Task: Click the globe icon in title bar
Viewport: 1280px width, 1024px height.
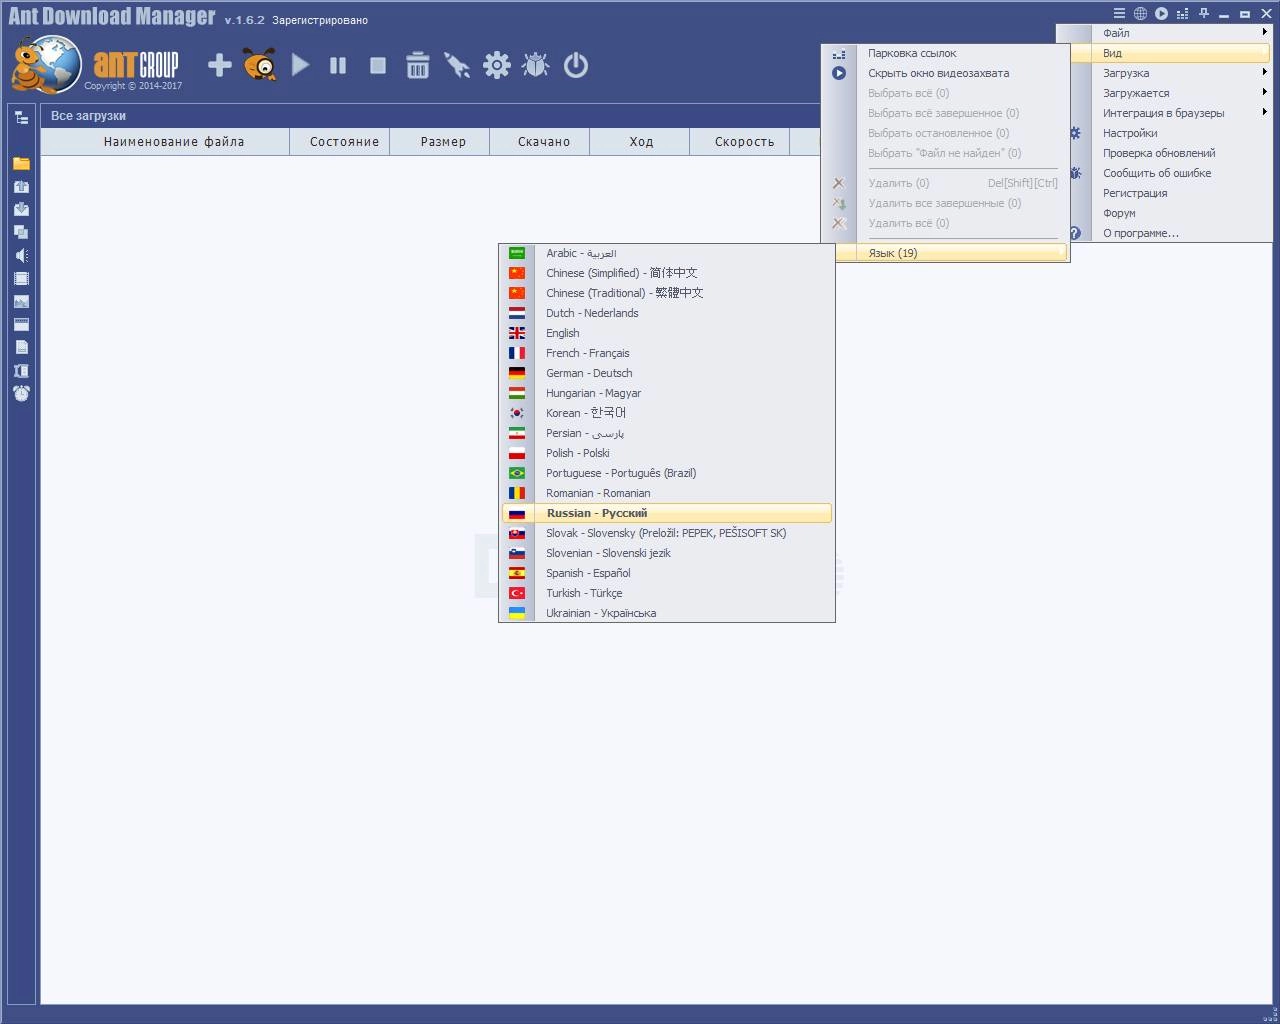Action: coord(1140,13)
